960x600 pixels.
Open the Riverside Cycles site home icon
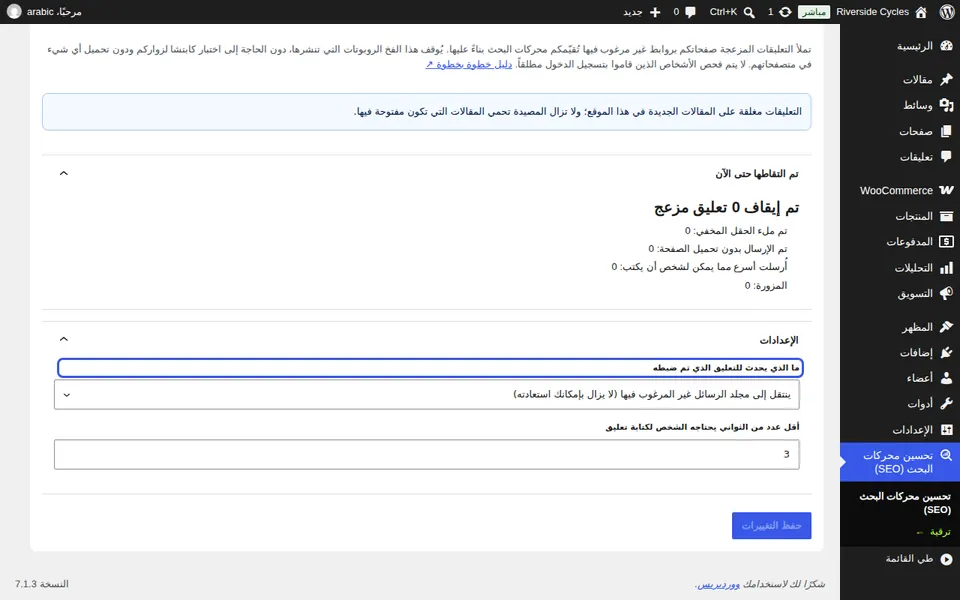point(921,12)
